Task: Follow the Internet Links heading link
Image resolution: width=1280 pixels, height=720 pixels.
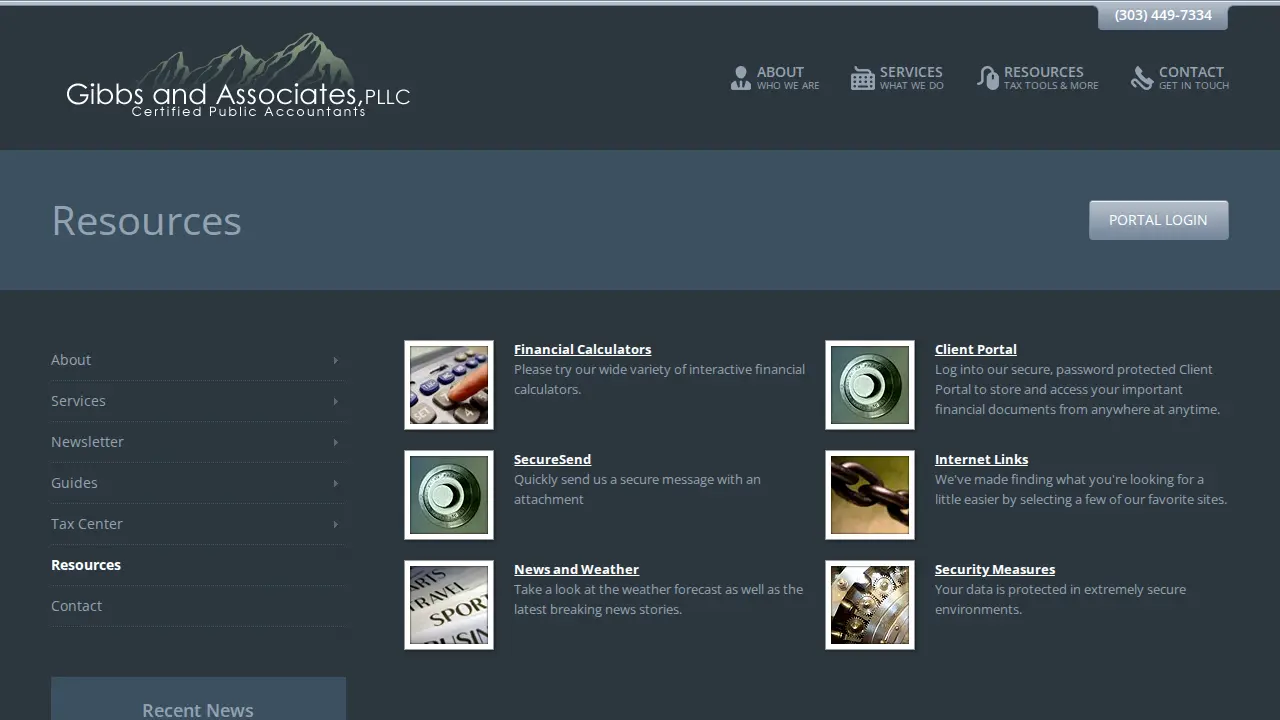Action: coord(981,459)
